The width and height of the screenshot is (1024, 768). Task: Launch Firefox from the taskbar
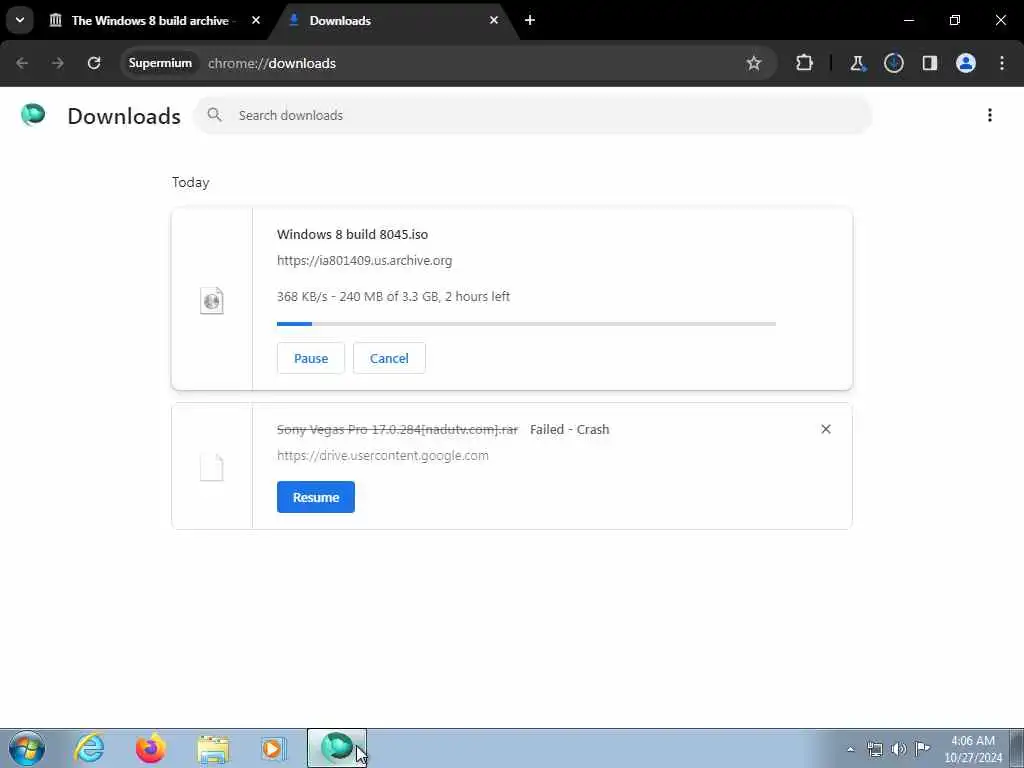coord(150,748)
